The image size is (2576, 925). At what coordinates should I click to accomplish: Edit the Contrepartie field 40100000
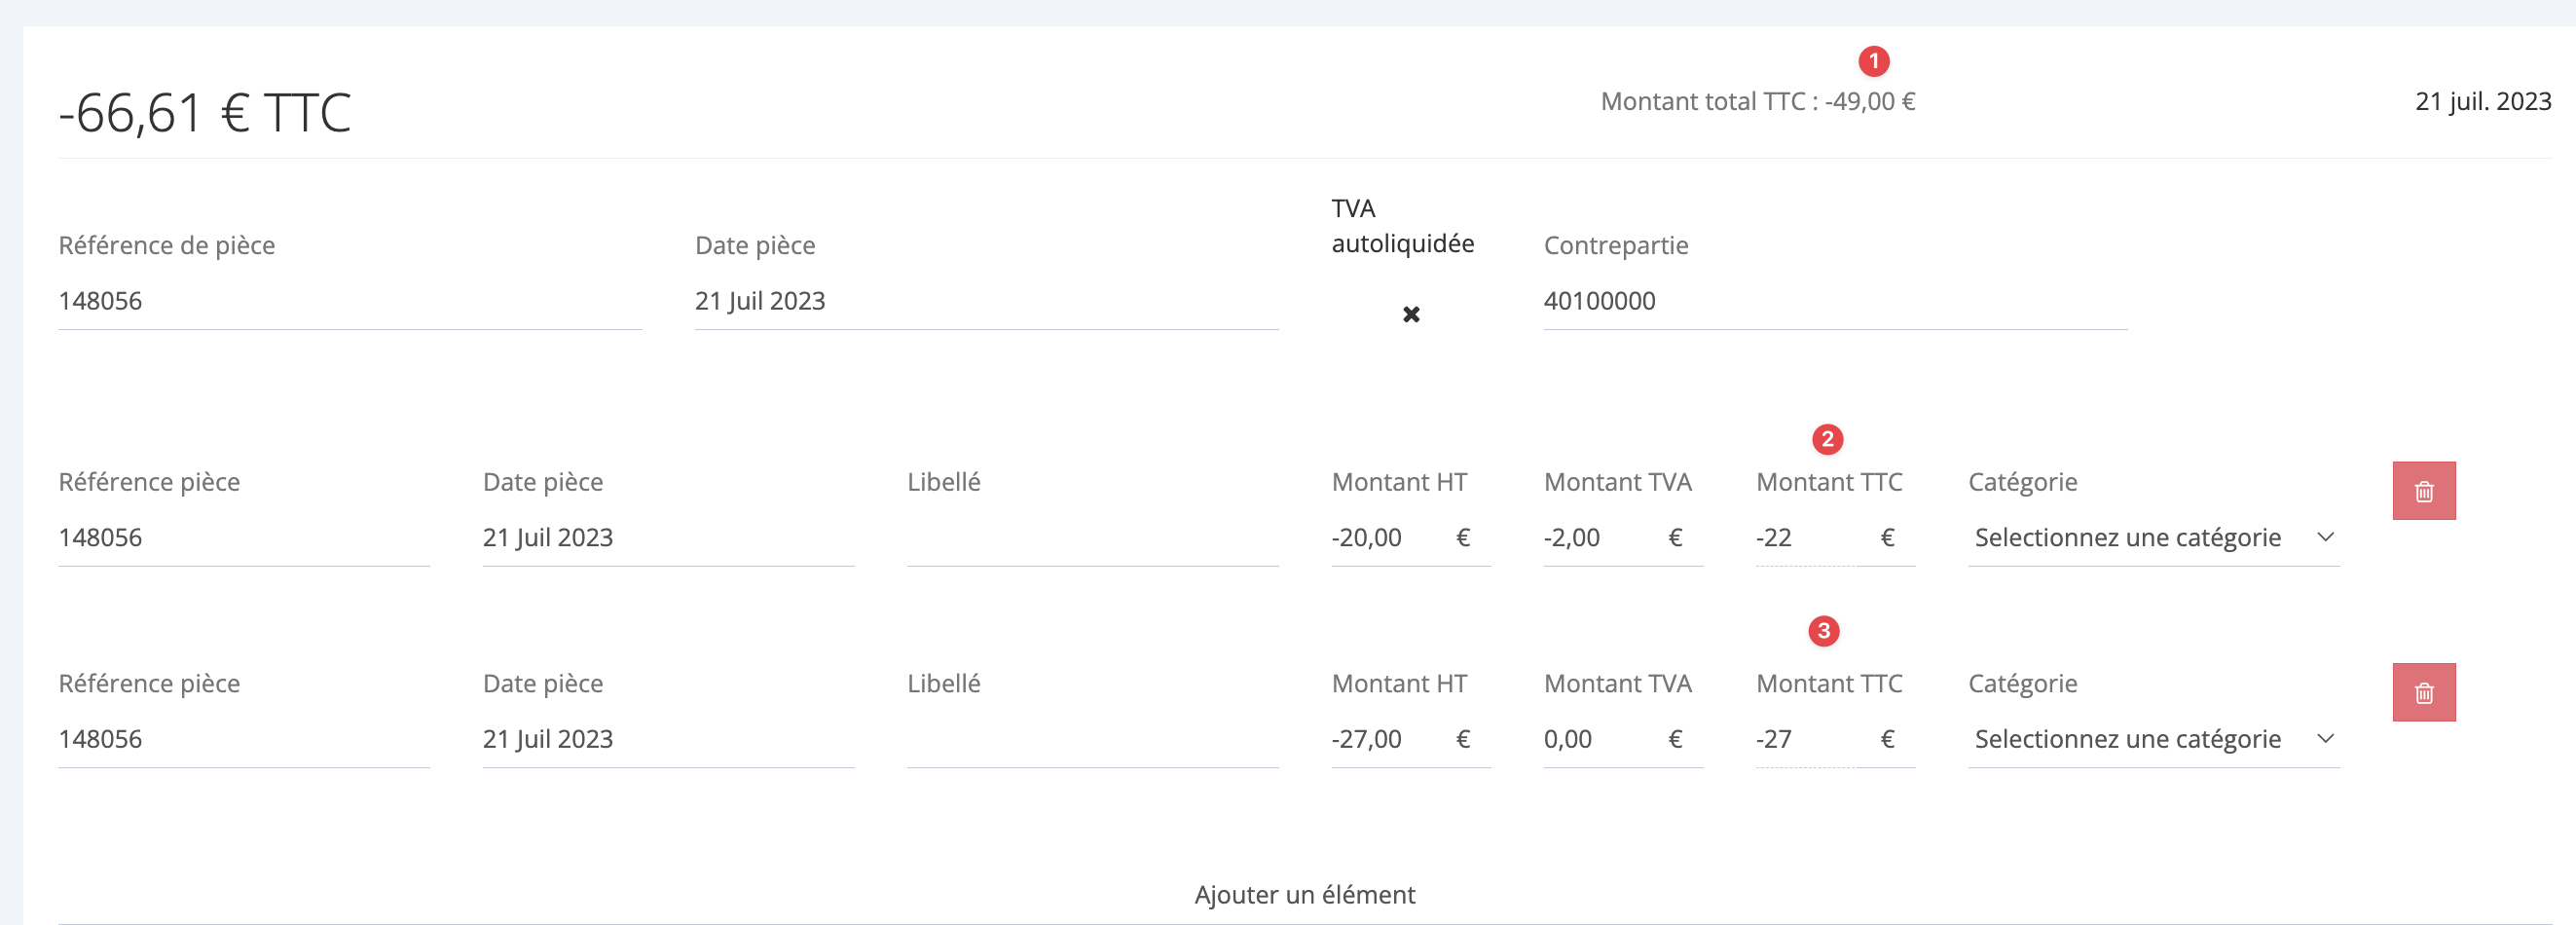[x=1835, y=302]
